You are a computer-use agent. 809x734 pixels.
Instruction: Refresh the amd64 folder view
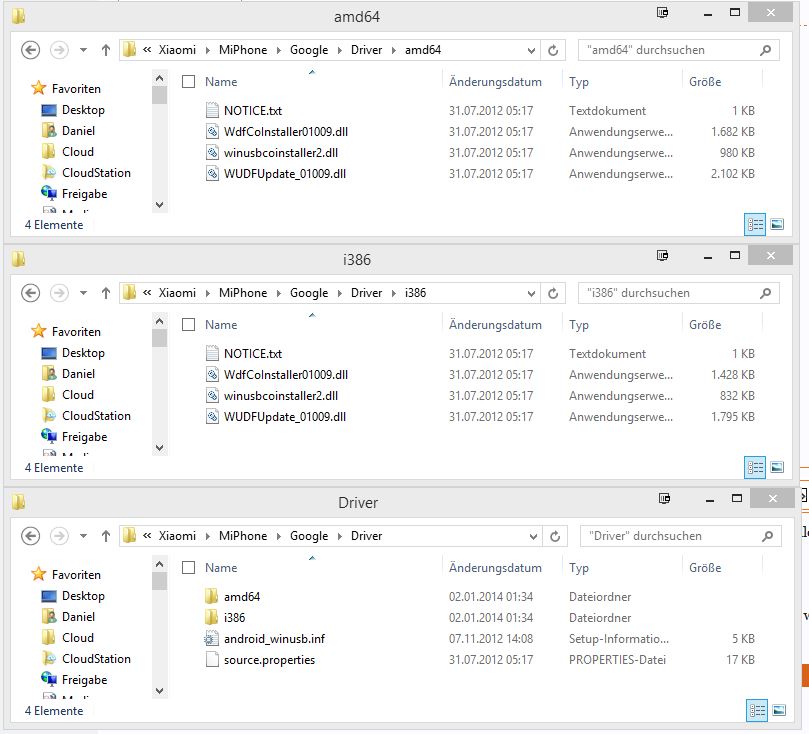point(553,50)
